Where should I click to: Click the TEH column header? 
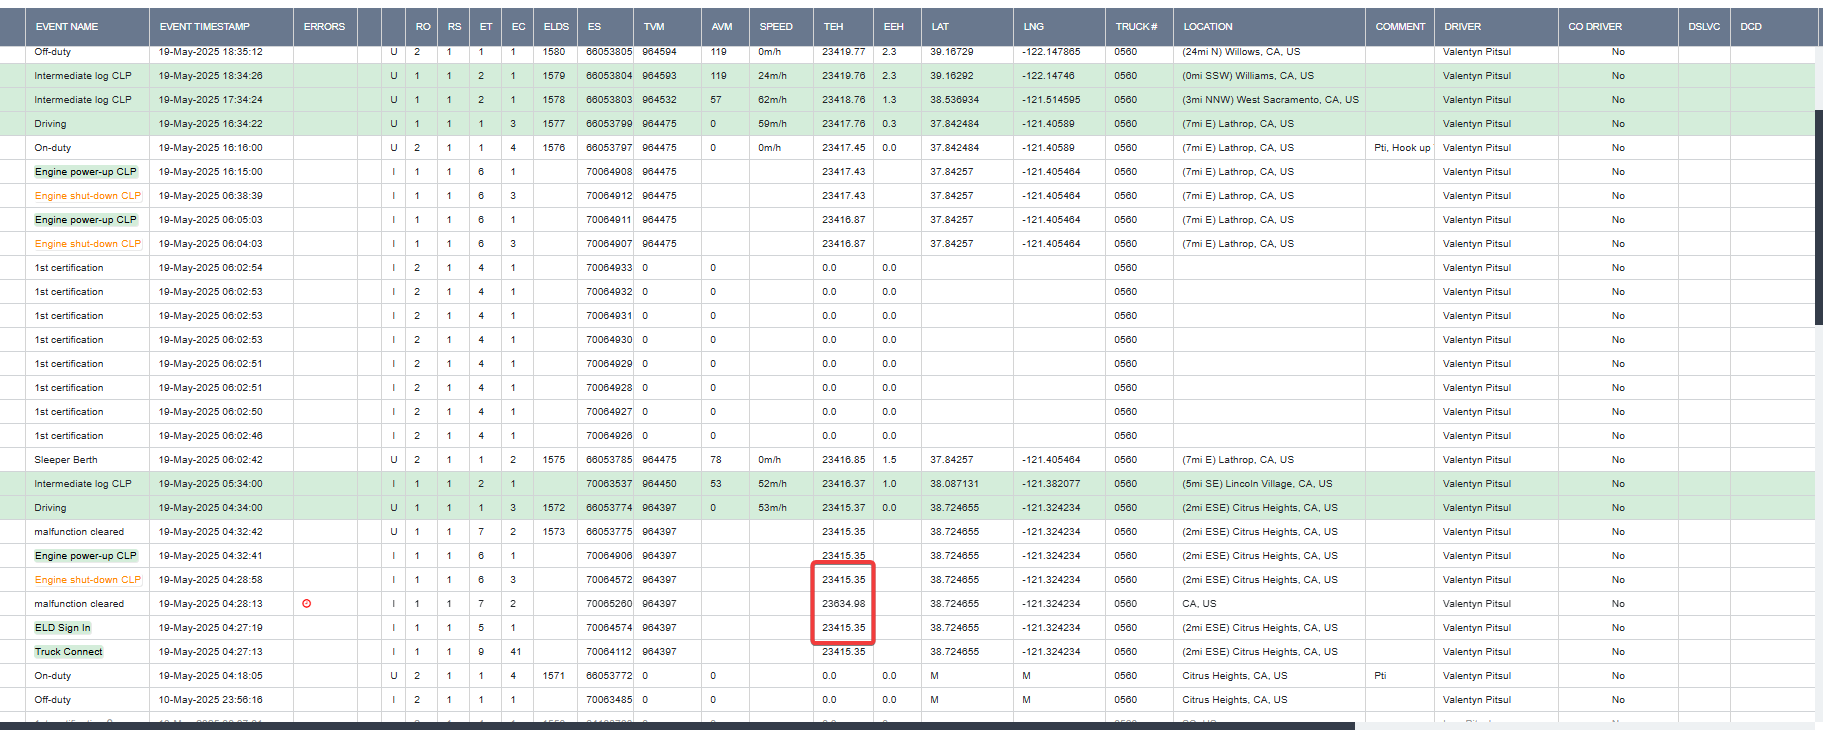tap(834, 27)
